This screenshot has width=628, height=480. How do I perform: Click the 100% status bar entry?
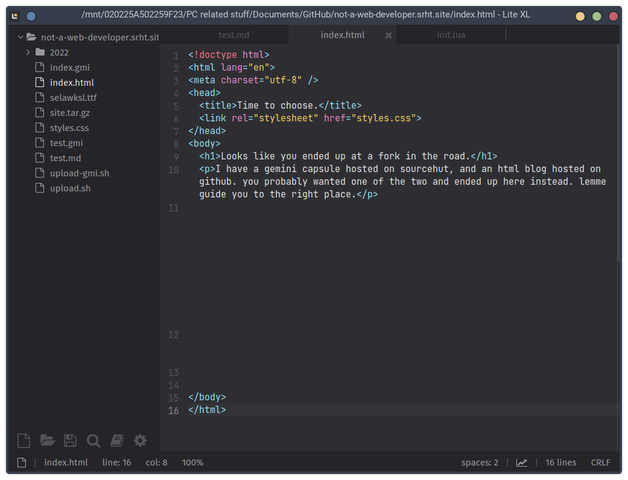[x=193, y=462]
